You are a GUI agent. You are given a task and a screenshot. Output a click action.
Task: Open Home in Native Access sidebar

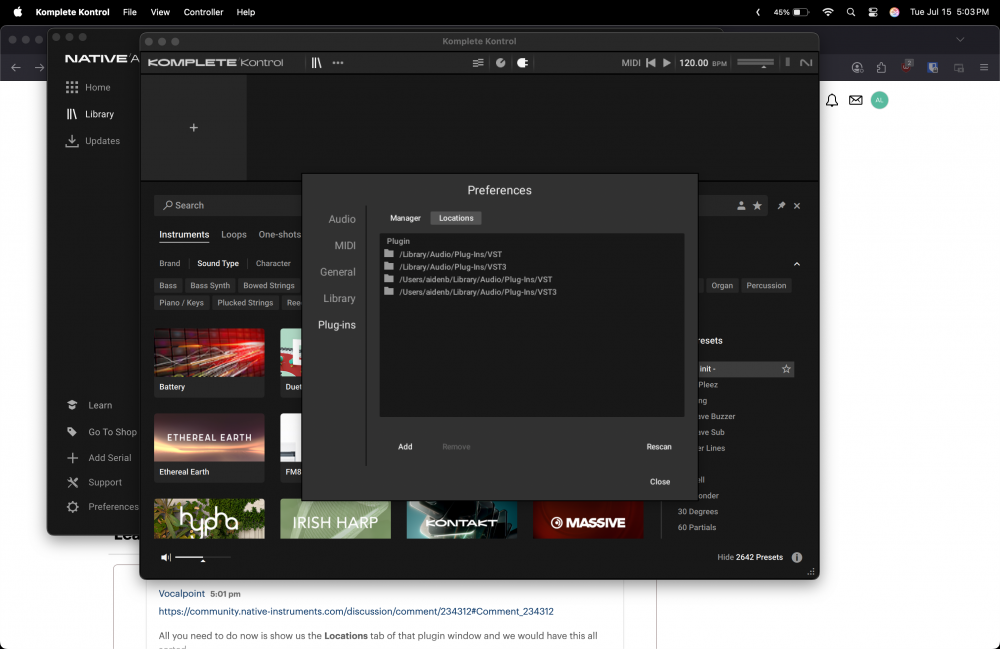click(x=88, y=87)
